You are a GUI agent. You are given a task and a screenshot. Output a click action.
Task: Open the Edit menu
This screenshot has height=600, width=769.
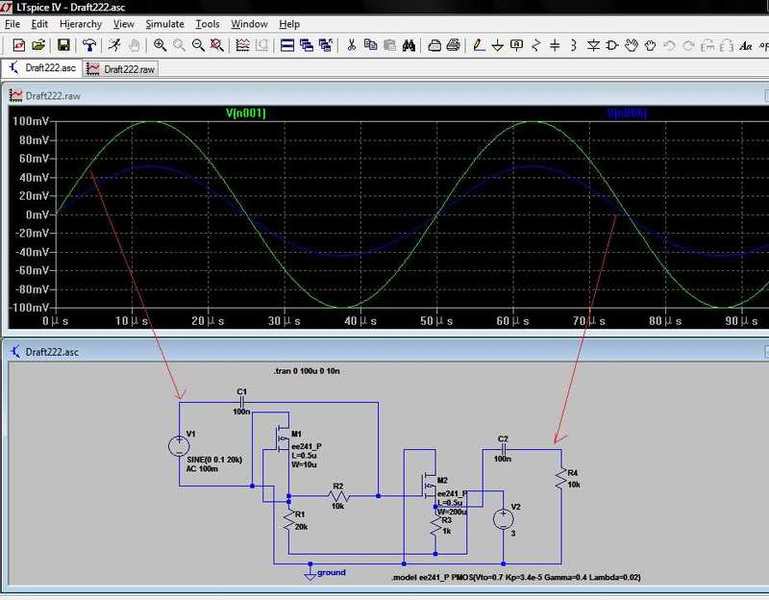[x=39, y=24]
